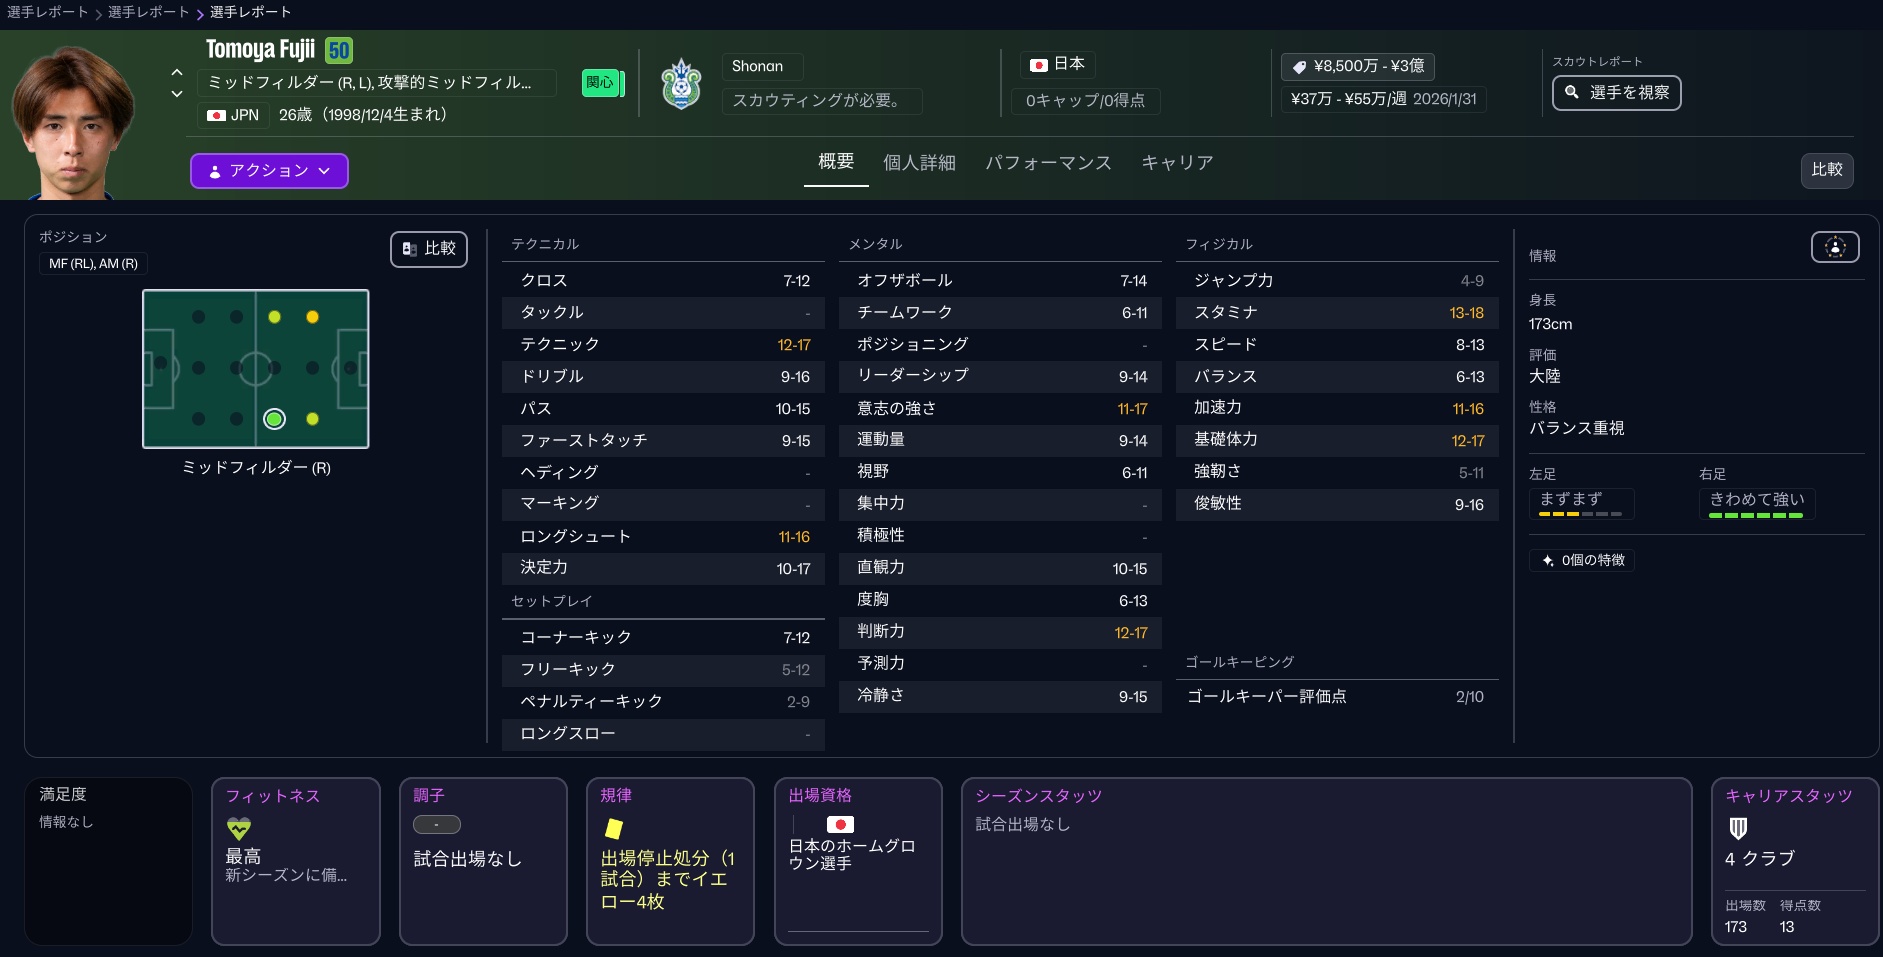Click the Japan flag nationality icon
Viewport: 1883px width, 957px height.
(x=1039, y=65)
